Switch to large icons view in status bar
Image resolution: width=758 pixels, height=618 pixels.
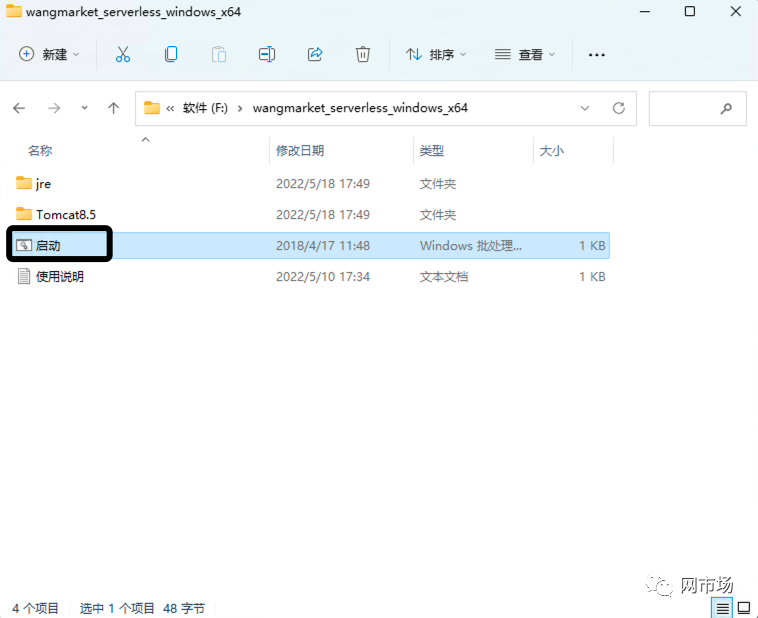coord(744,608)
